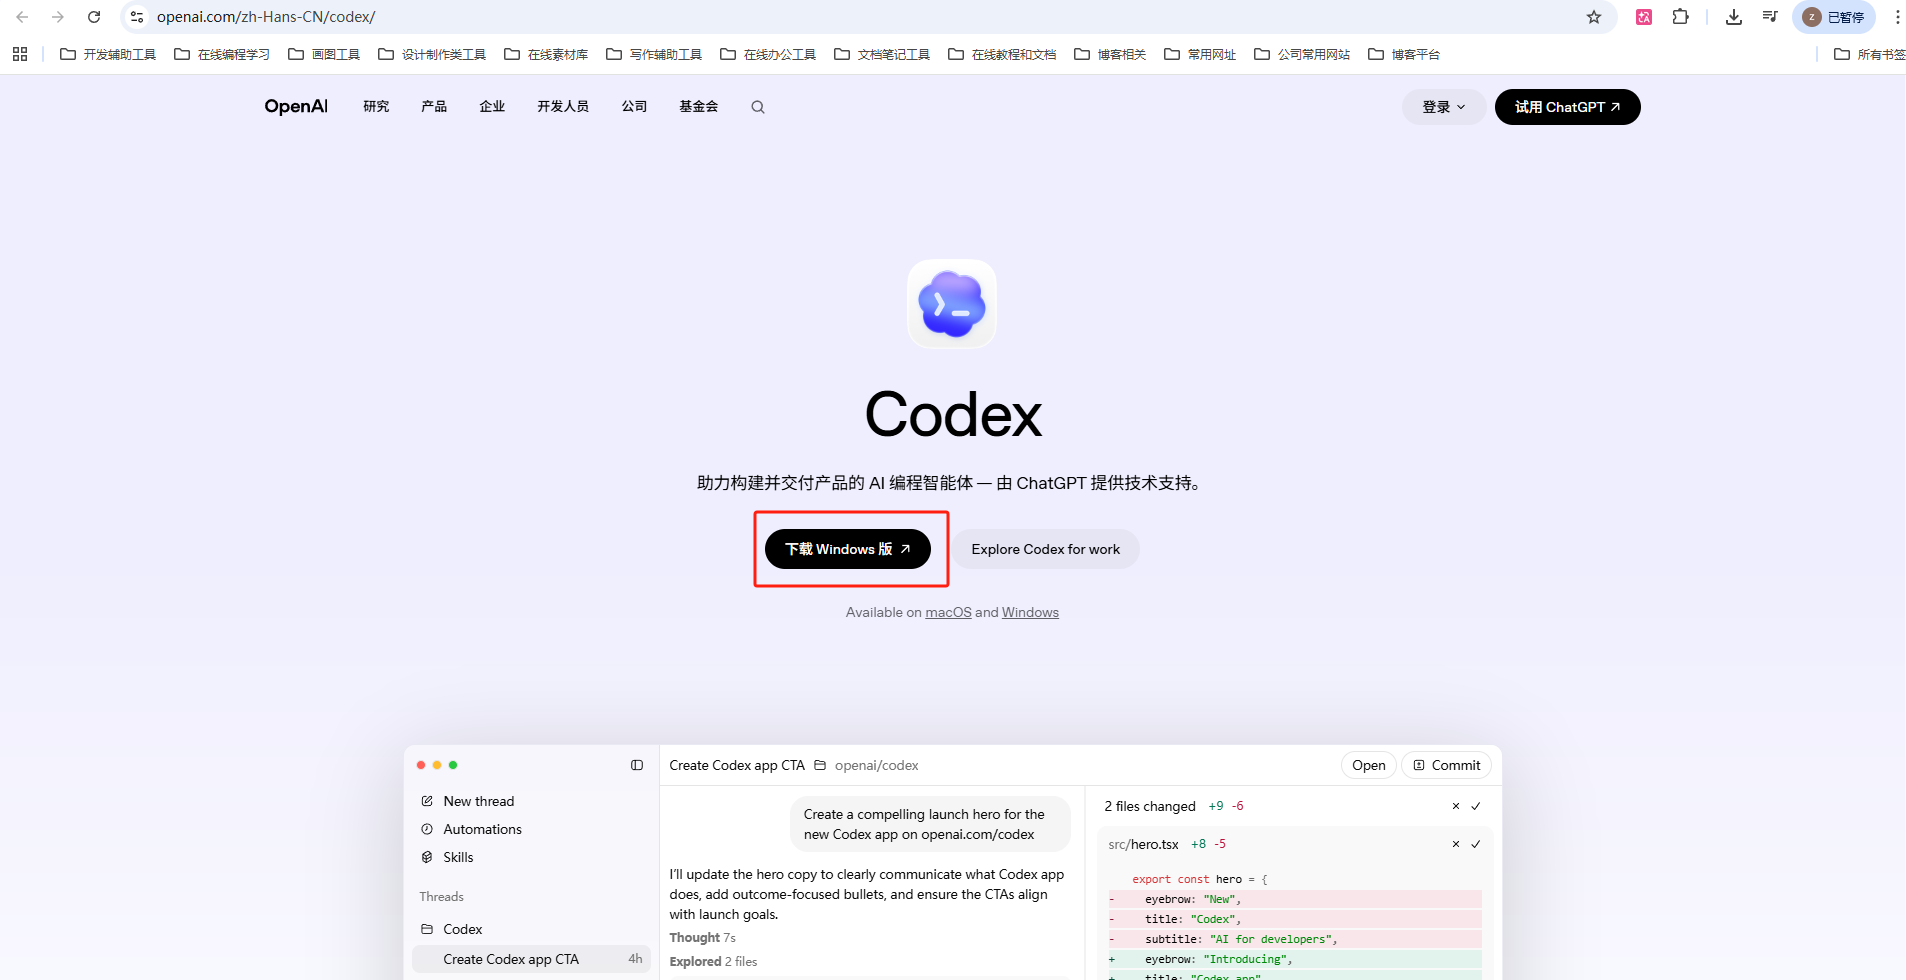Open the 产品 nav menu
Screen dimensions: 1906x980
434,107
